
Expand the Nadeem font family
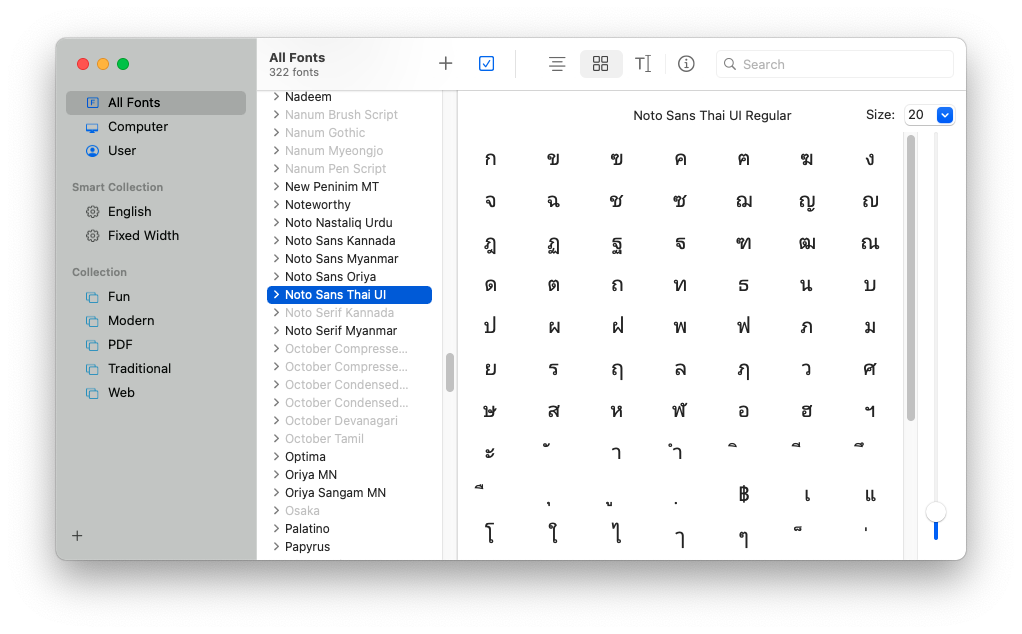pos(276,96)
